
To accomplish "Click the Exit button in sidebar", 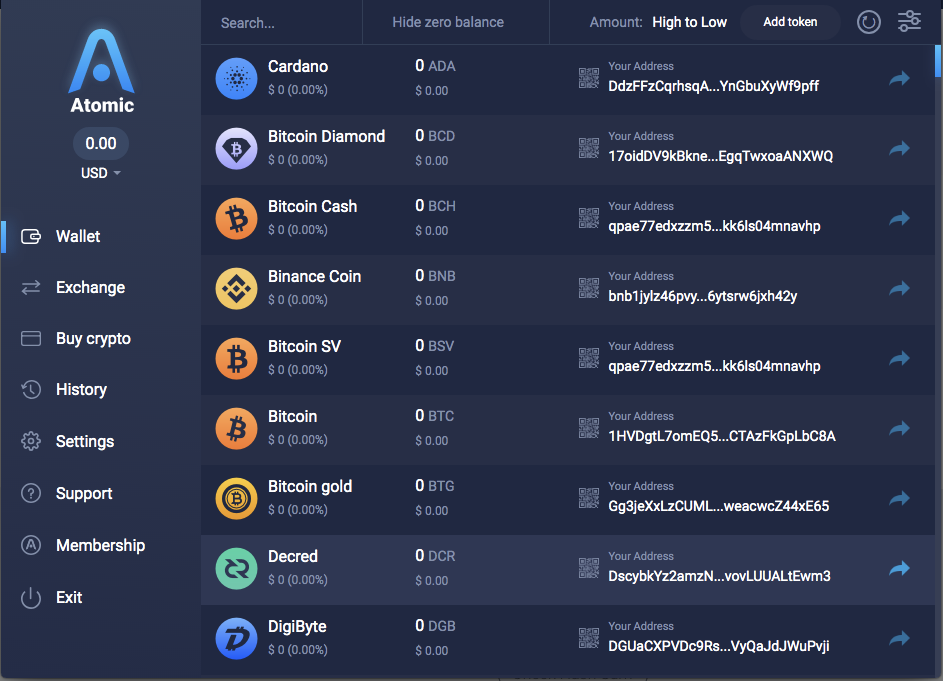I will coord(69,597).
